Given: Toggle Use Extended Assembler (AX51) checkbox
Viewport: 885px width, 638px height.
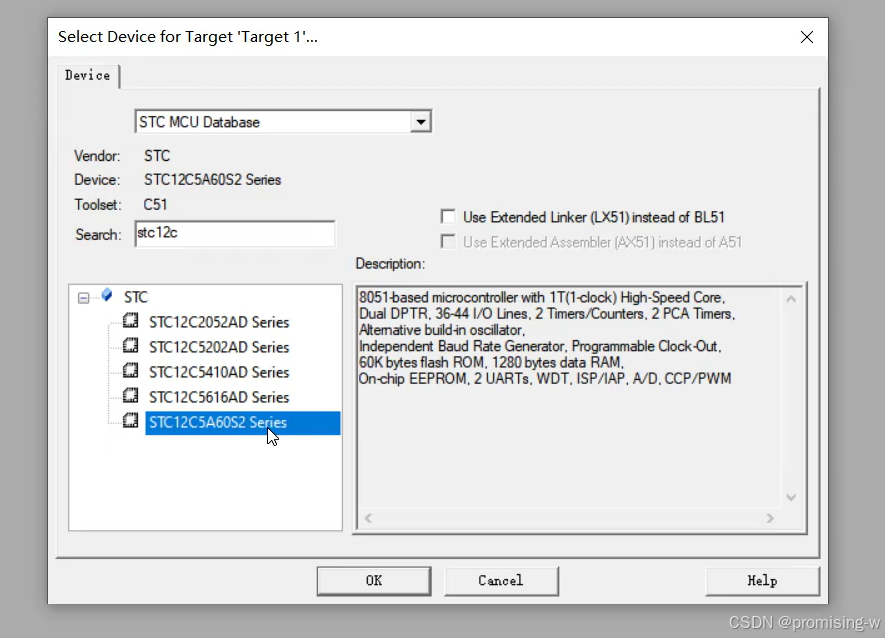Looking at the screenshot, I should tap(448, 242).
